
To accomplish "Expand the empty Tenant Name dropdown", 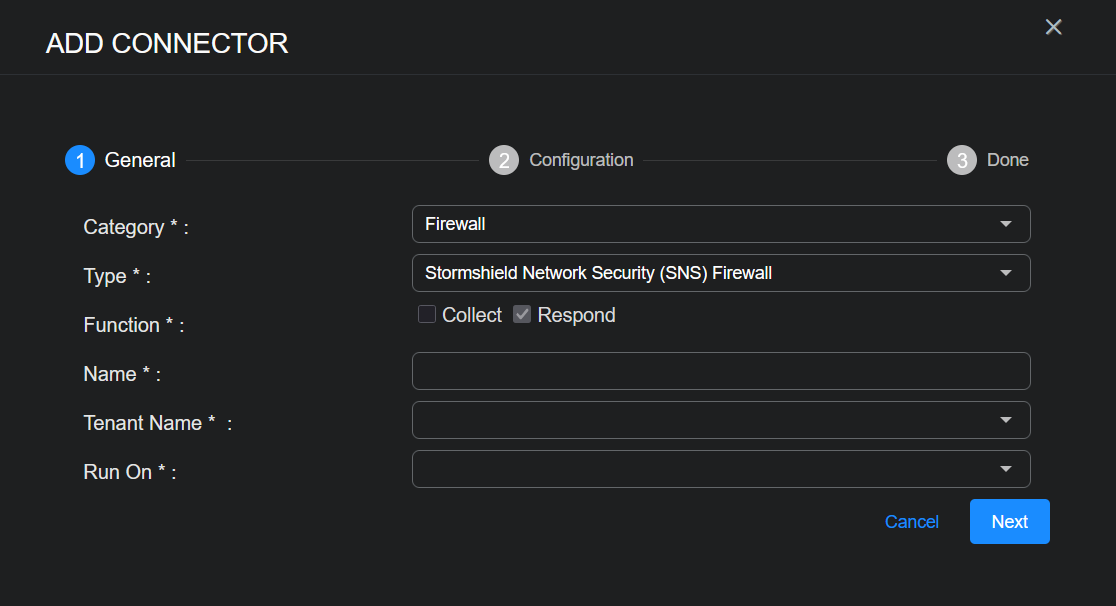I will tap(700, 420).
